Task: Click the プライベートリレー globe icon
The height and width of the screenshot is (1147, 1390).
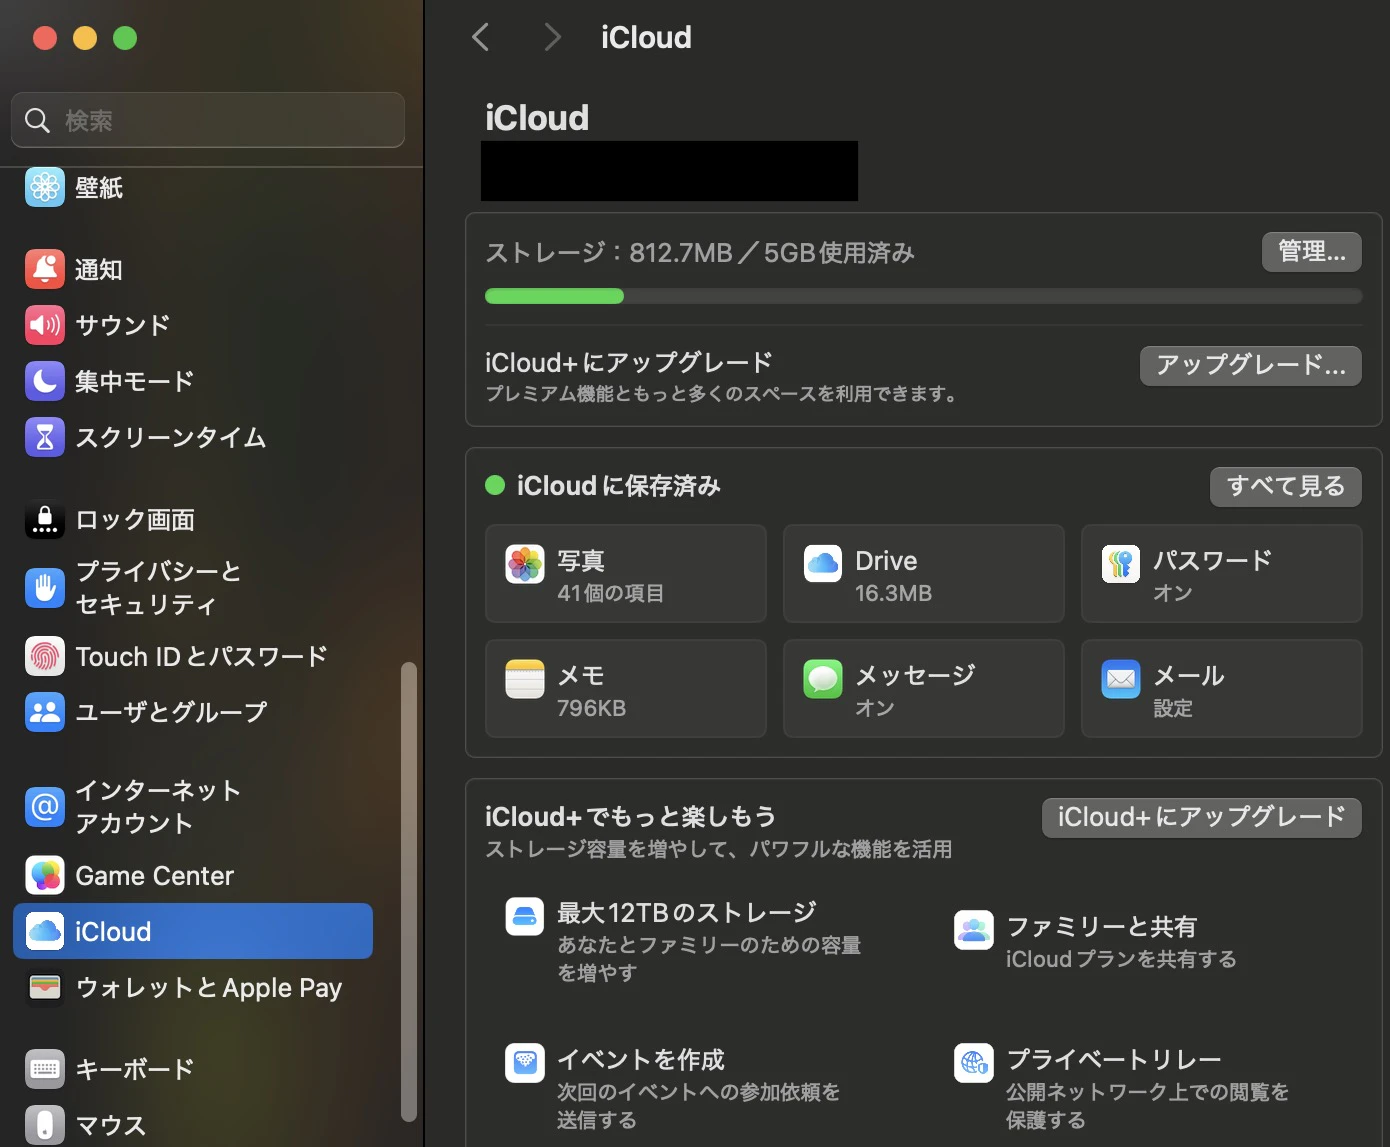Action: (x=974, y=1063)
